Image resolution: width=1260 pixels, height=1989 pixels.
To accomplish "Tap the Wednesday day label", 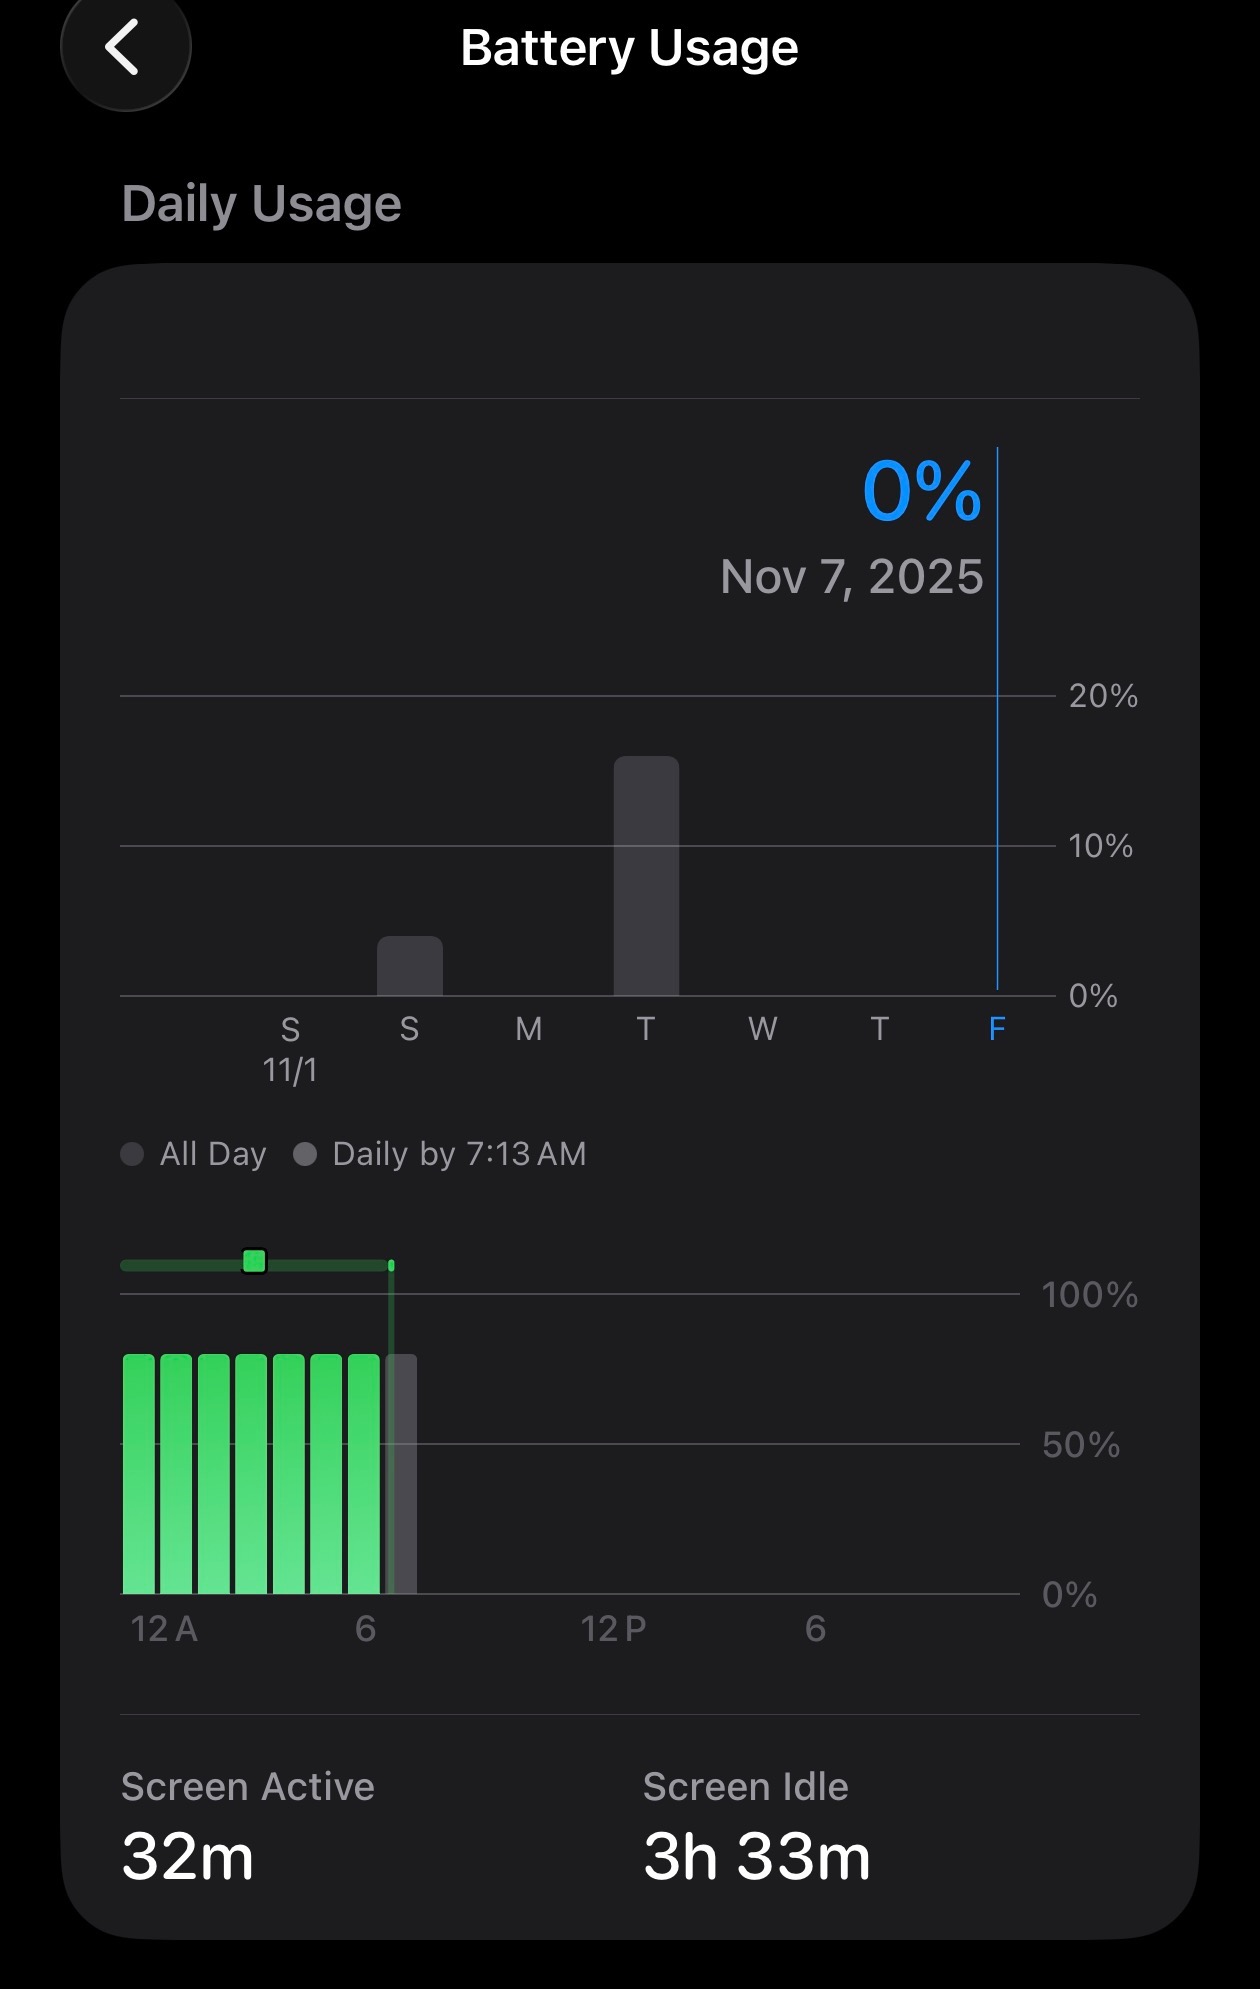I will pos(762,1028).
